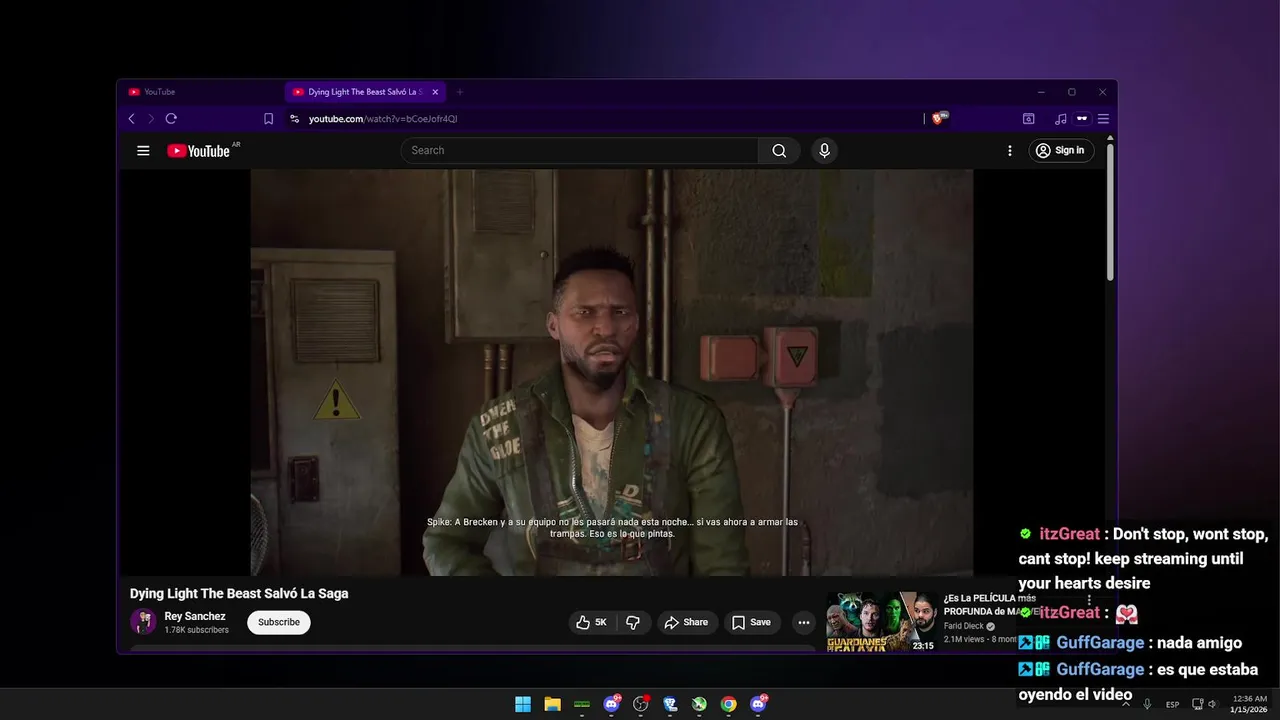
Task: Click the page vertical scrollbar
Action: (1110, 212)
